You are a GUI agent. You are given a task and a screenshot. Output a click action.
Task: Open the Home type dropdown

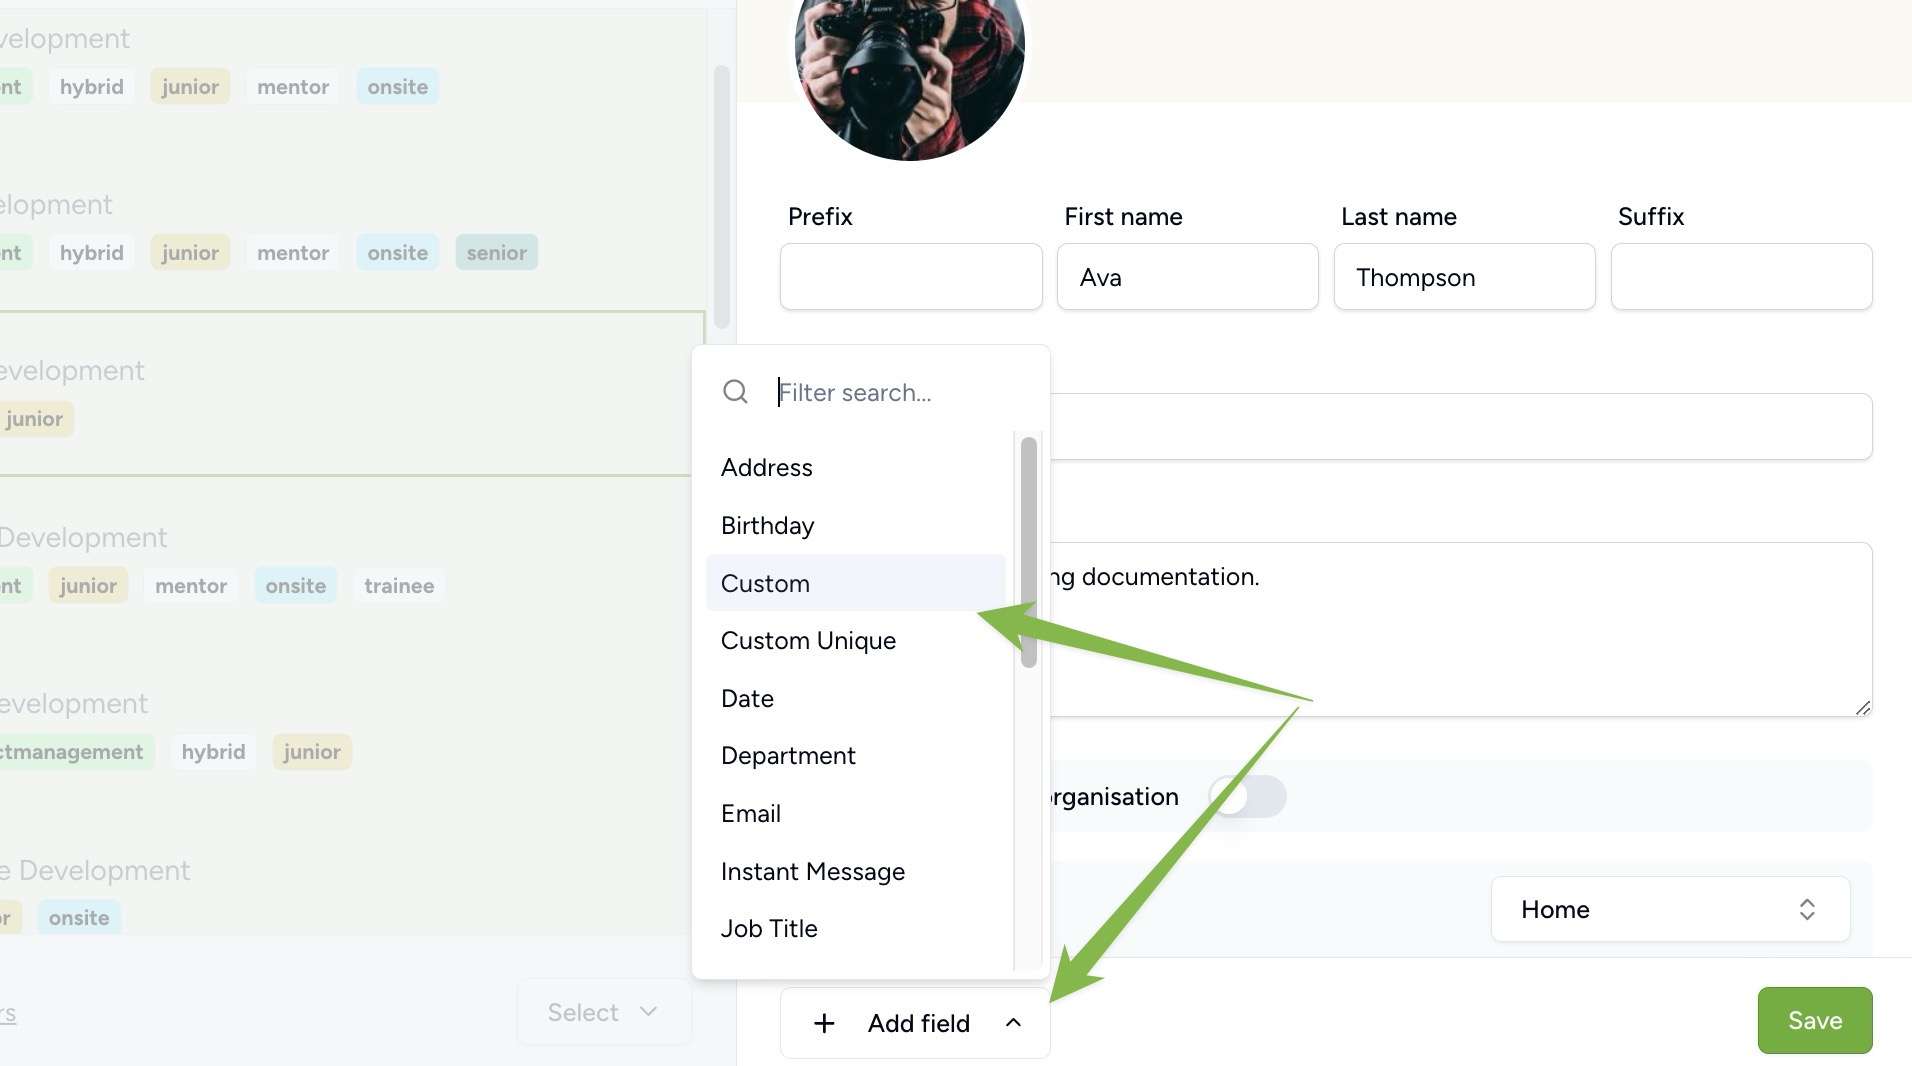coord(1670,909)
